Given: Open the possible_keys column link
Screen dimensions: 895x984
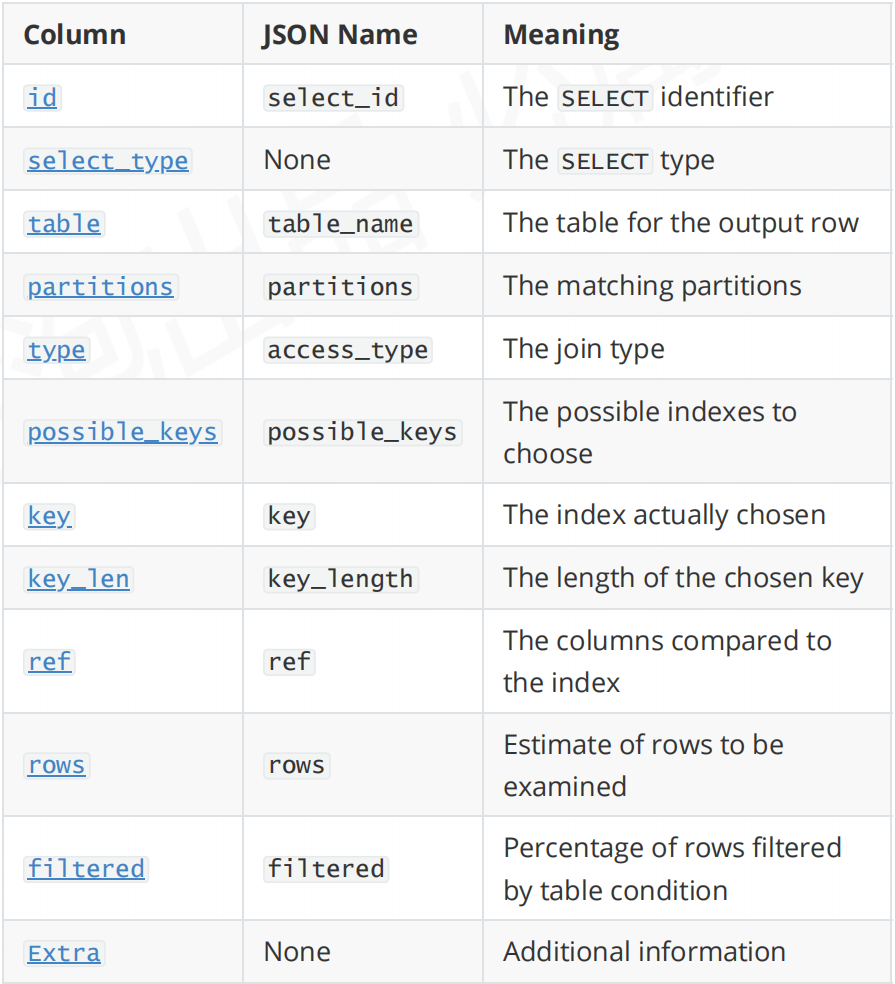Looking at the screenshot, I should (122, 432).
